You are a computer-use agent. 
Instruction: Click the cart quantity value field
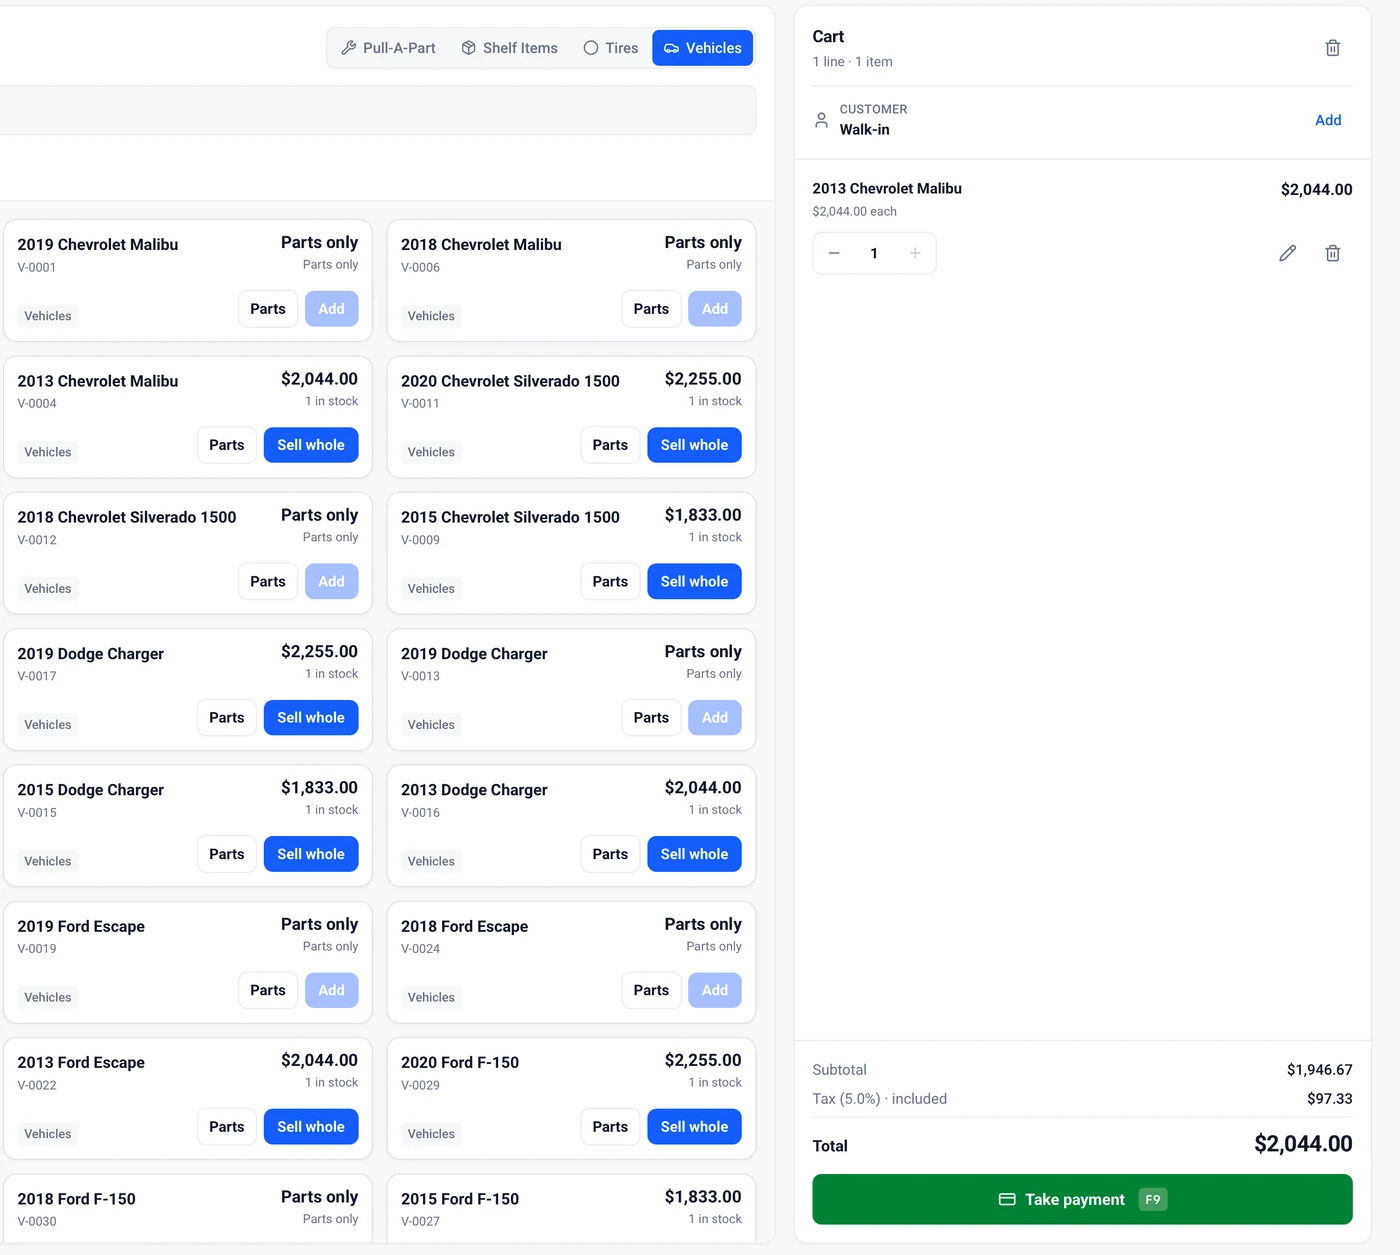click(874, 253)
